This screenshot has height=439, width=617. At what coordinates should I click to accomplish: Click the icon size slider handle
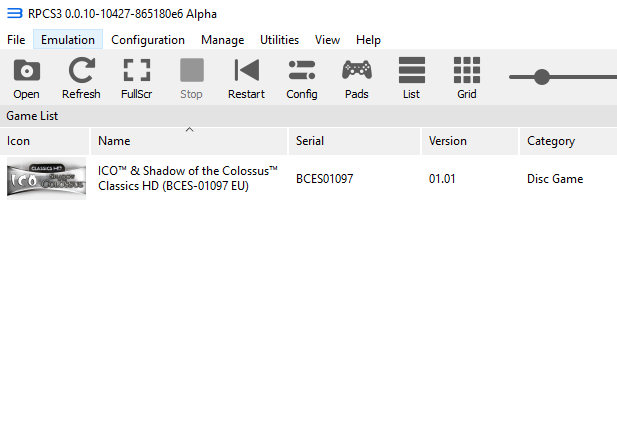(x=542, y=77)
